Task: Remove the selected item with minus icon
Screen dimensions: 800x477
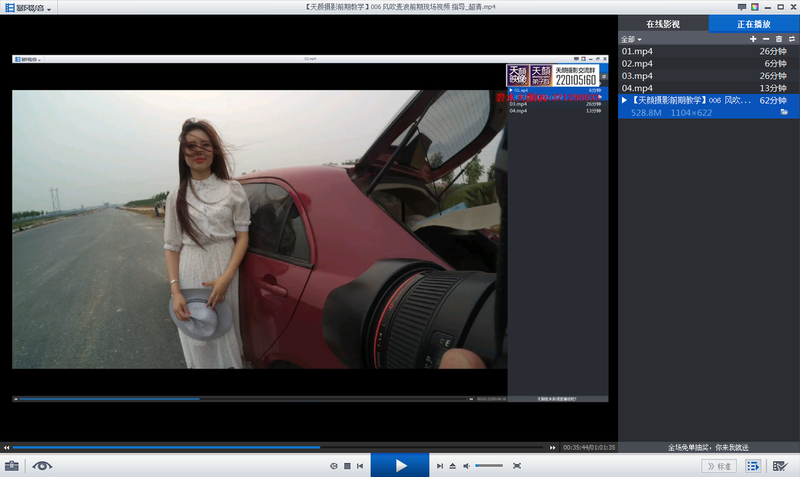Action: tap(766, 38)
